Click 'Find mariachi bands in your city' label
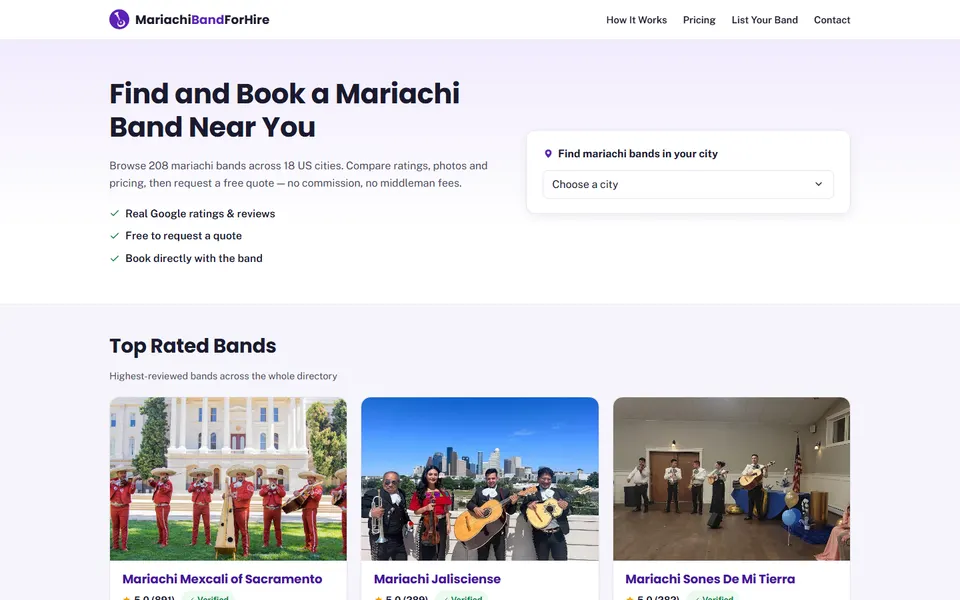 pos(637,154)
